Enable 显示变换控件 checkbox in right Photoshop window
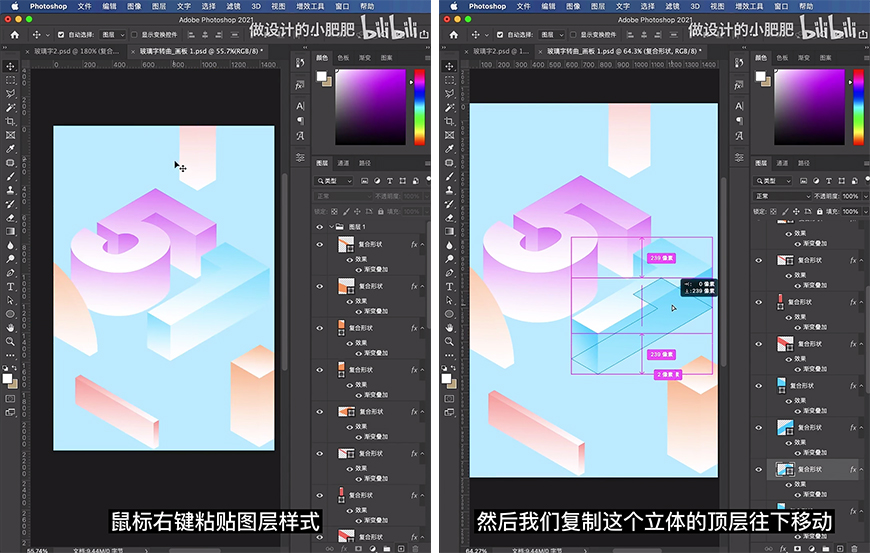This screenshot has width=870, height=553. [x=573, y=34]
